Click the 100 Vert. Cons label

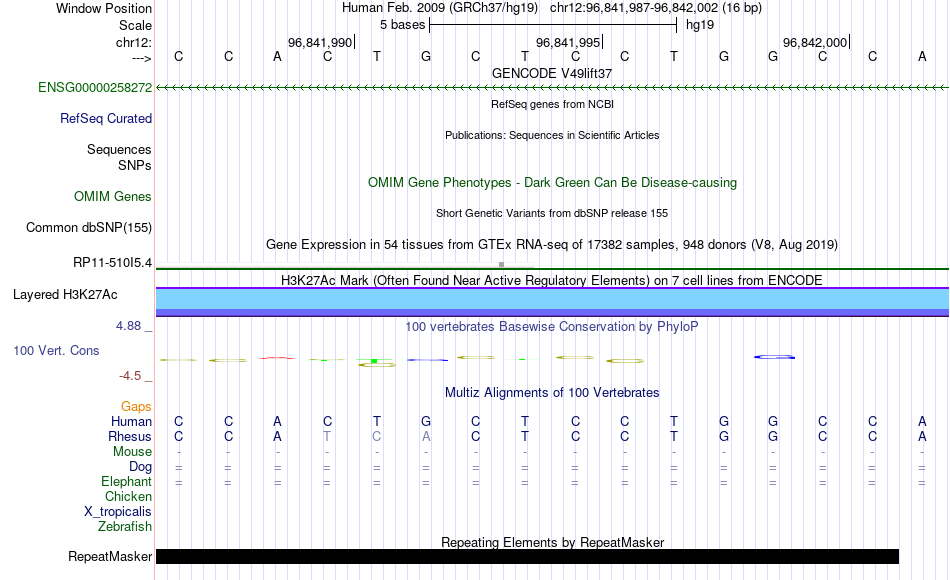coord(56,350)
